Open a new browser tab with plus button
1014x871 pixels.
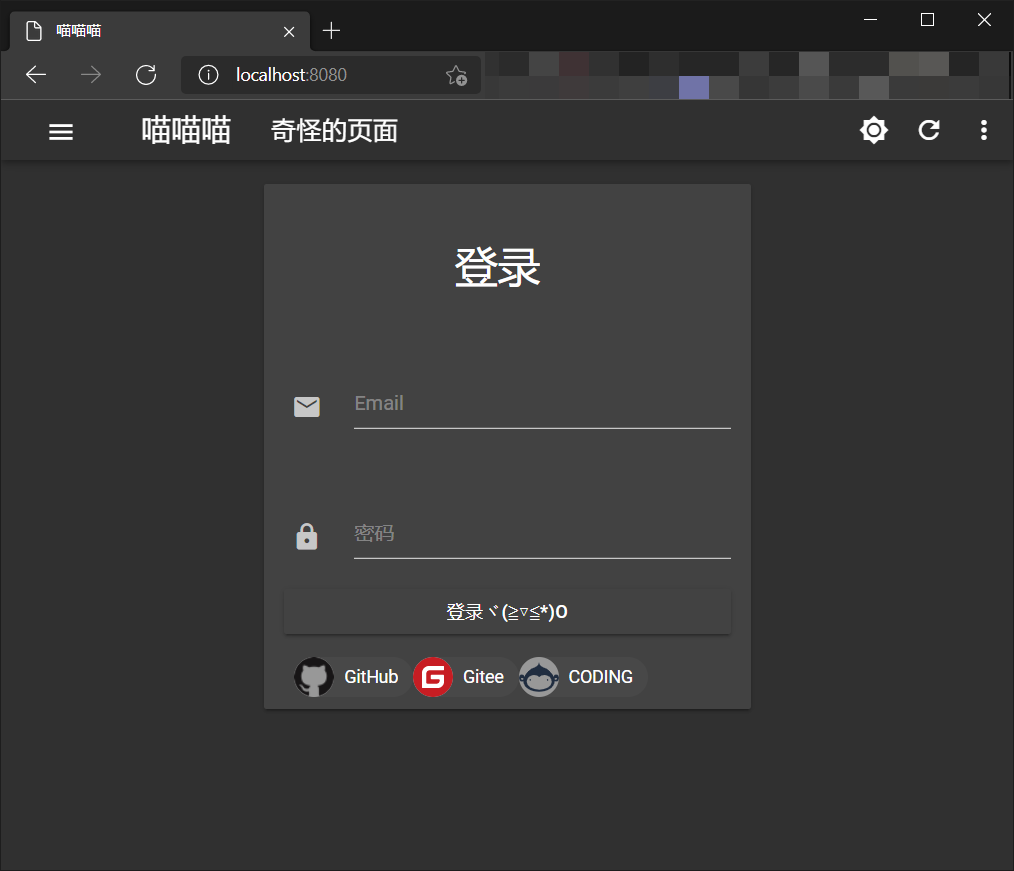coord(332,30)
